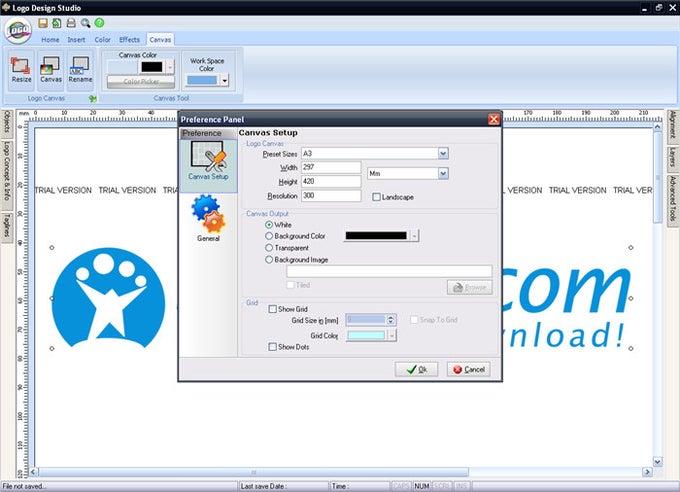The height and width of the screenshot is (492, 680).
Task: Click the magnifier preview icon
Action: pyautogui.click(x=85, y=23)
